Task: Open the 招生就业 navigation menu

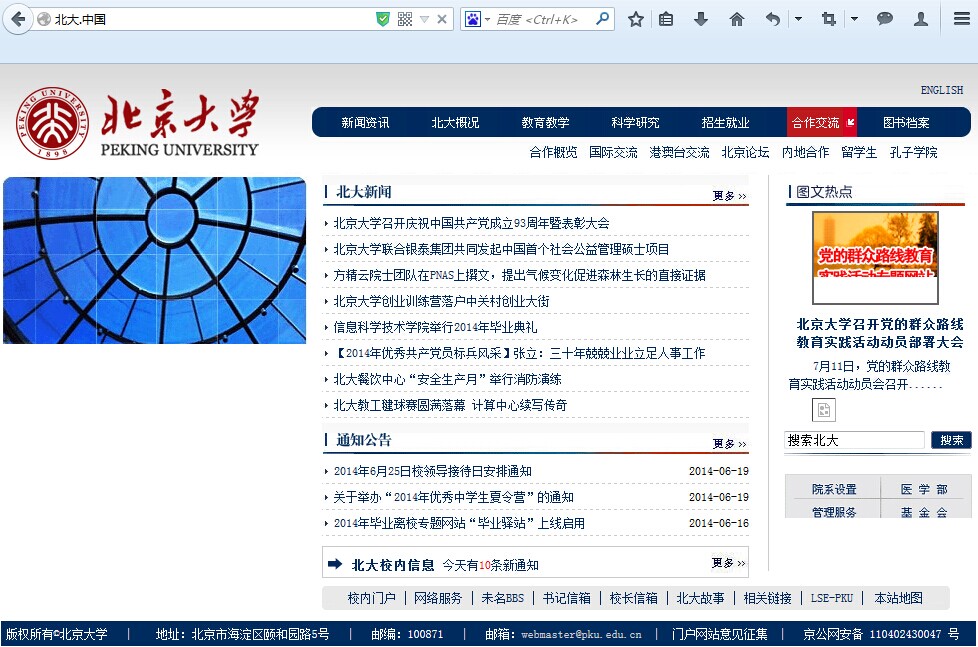Action: pyautogui.click(x=725, y=122)
